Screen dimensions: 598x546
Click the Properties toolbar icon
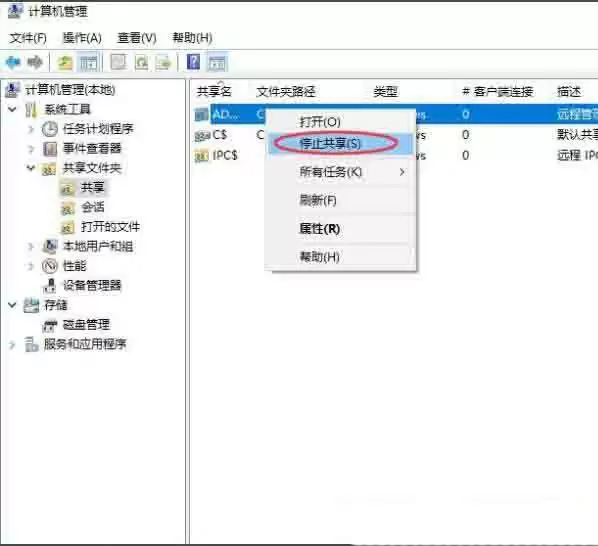[119, 63]
